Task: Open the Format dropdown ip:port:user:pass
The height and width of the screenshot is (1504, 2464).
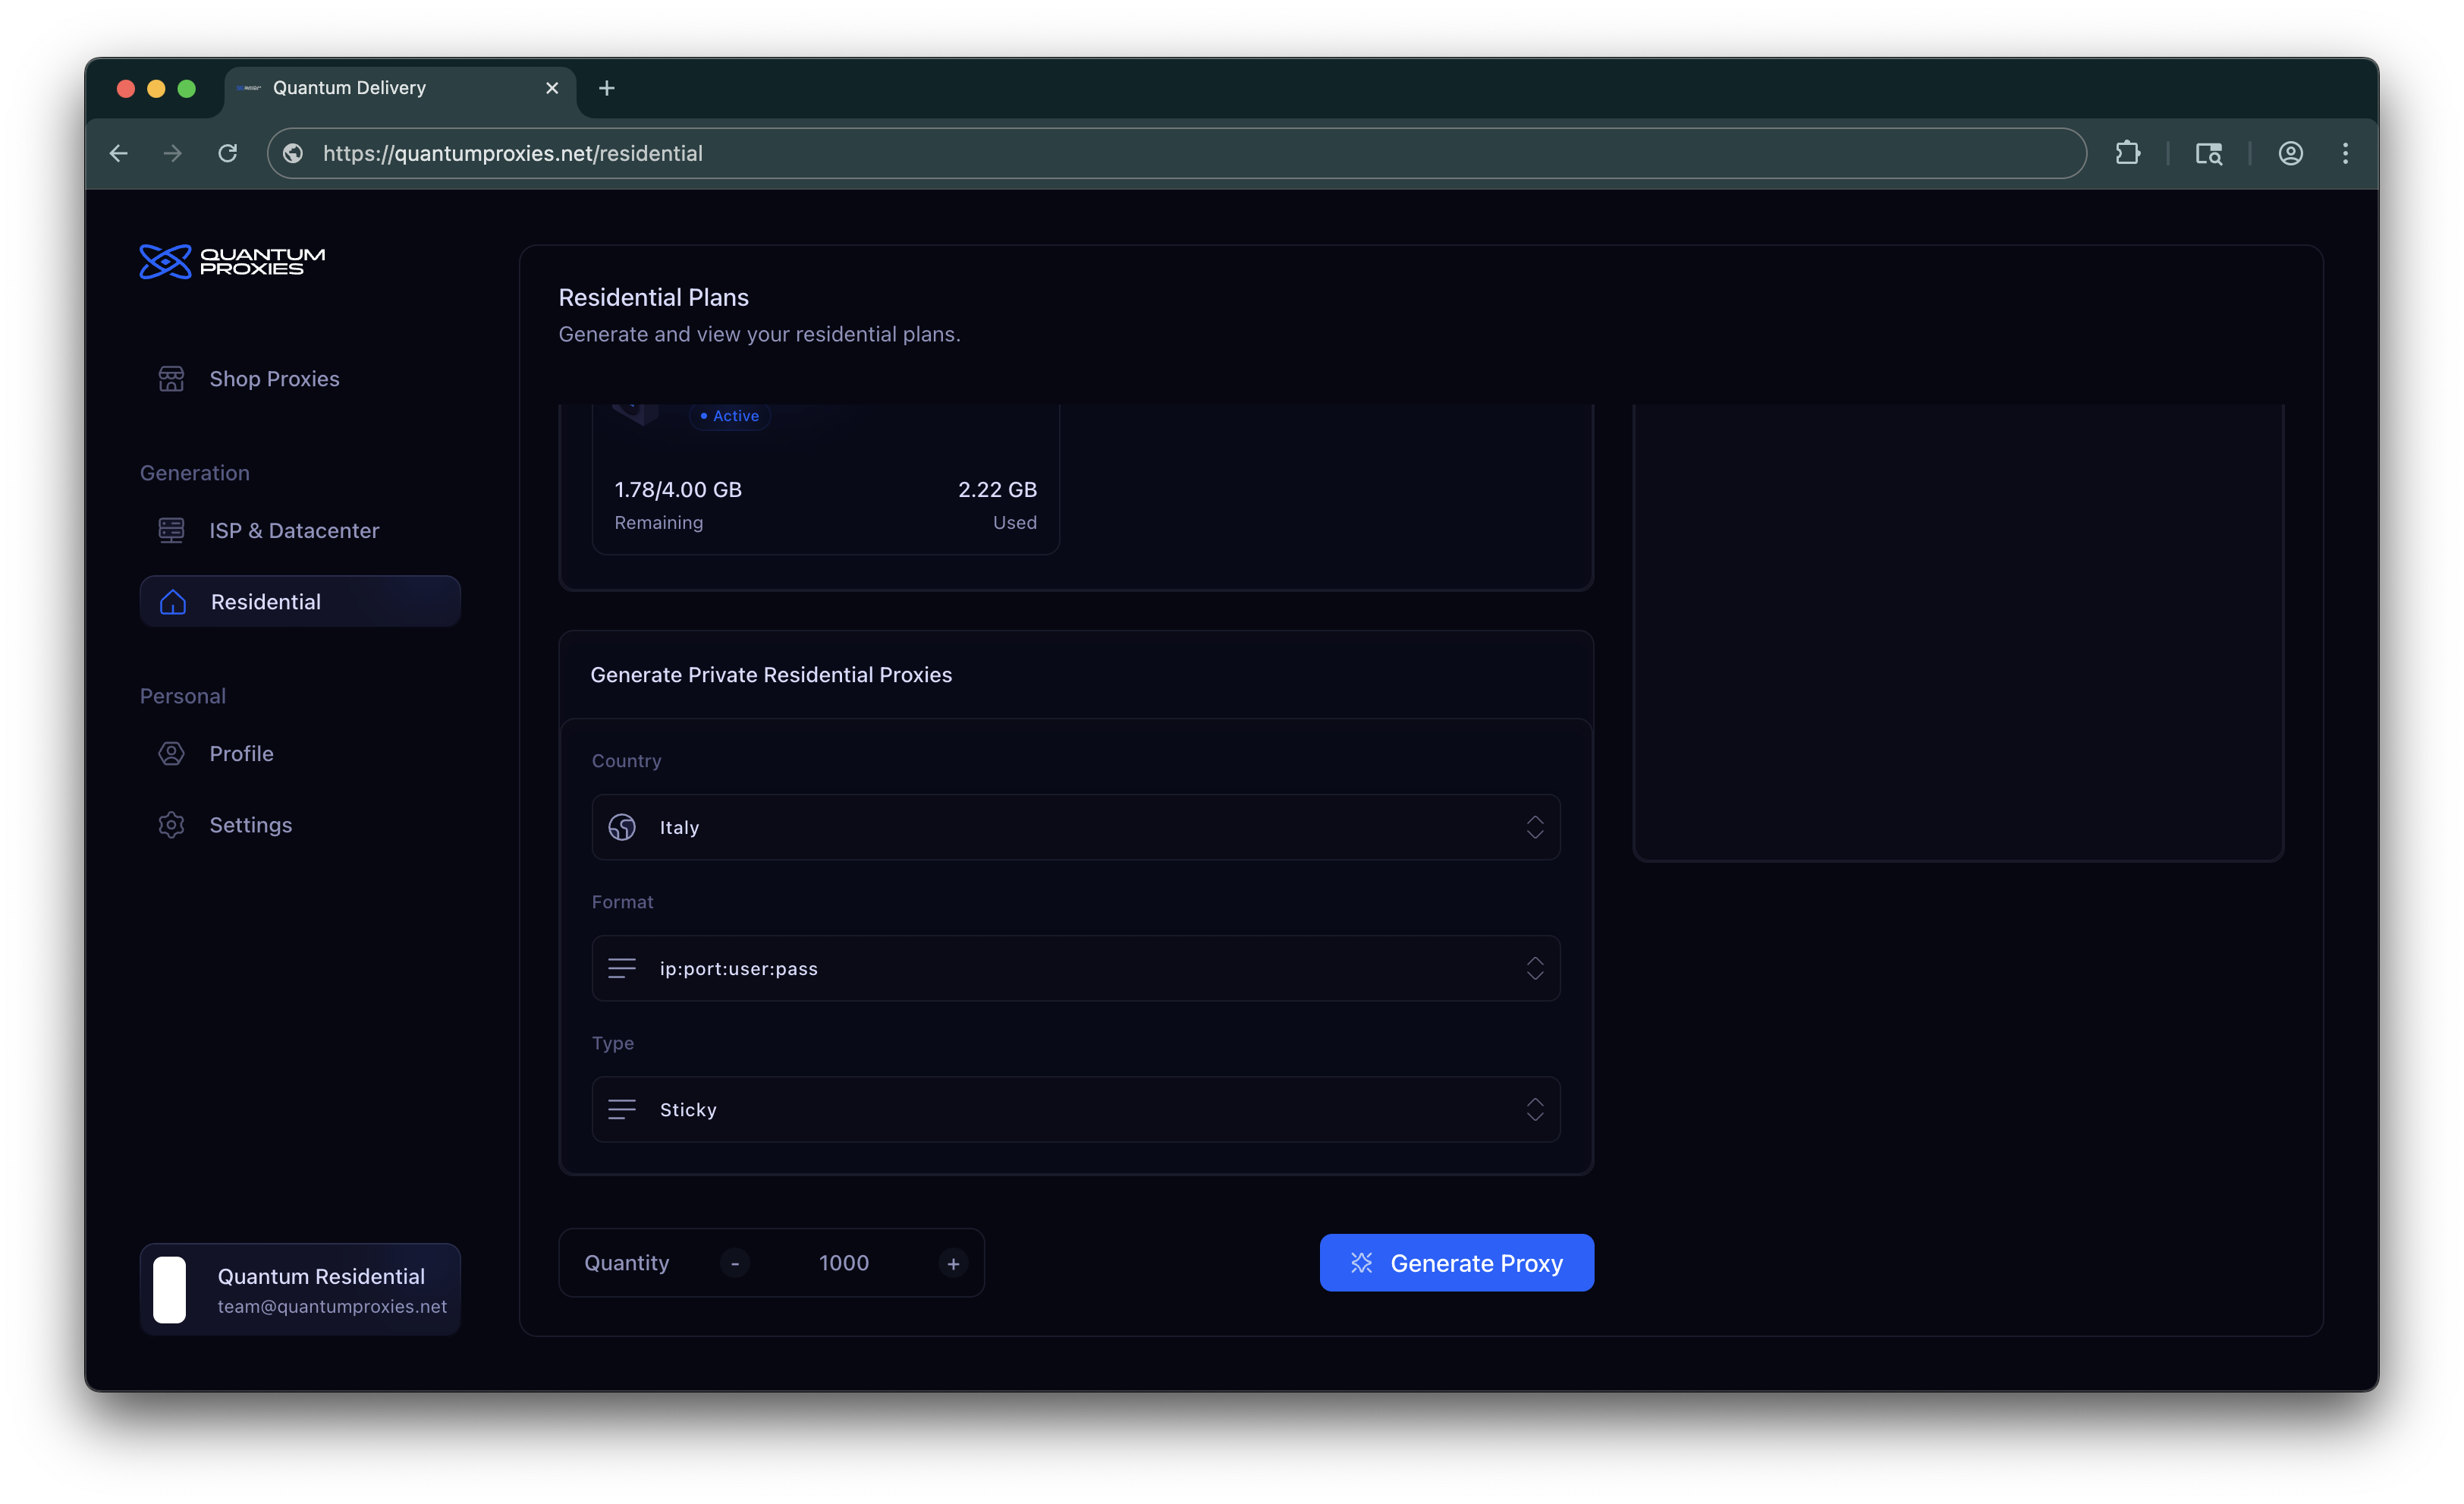Action: [1075, 968]
